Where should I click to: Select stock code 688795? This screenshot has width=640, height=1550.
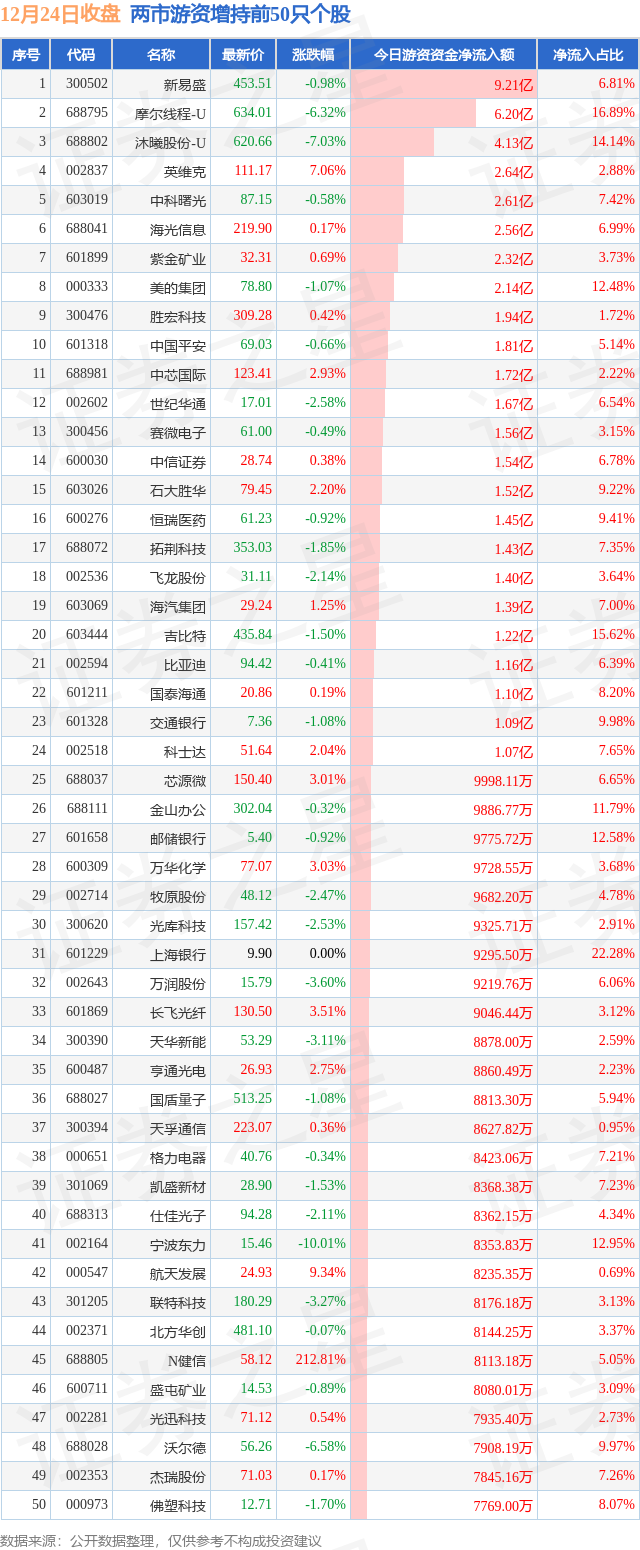coord(86,113)
